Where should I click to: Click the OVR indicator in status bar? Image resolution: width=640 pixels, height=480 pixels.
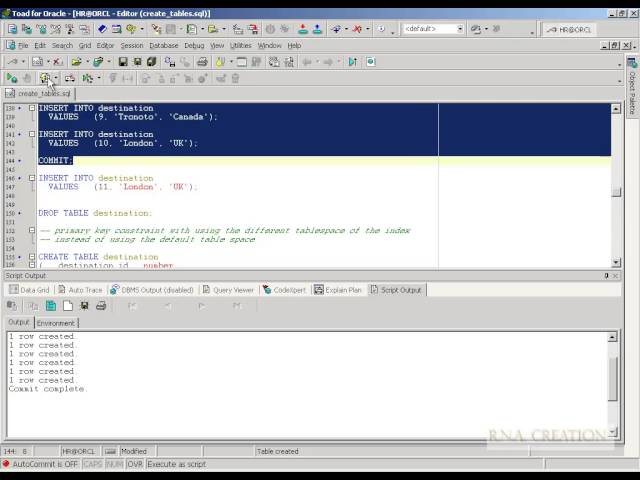(x=135, y=464)
